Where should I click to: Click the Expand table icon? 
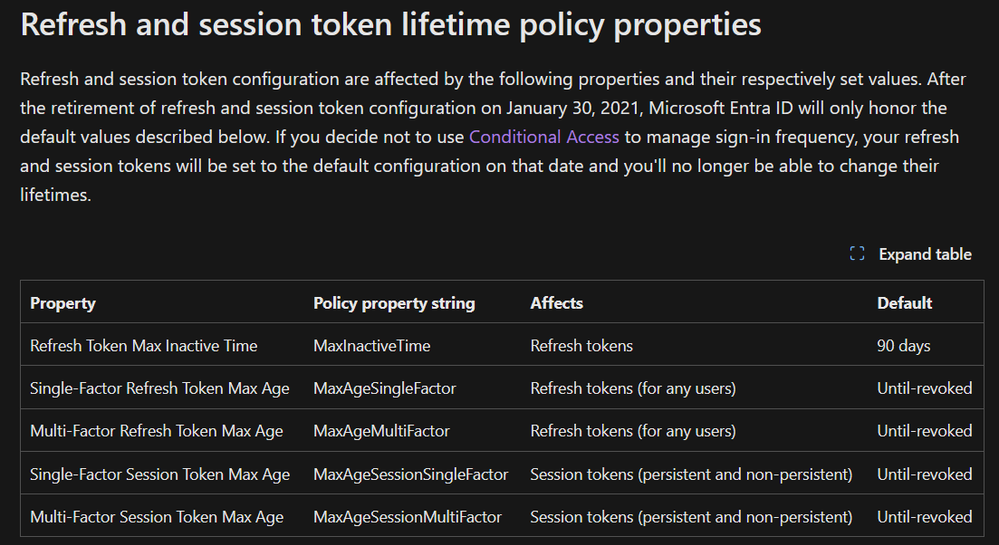pyautogui.click(x=856, y=254)
